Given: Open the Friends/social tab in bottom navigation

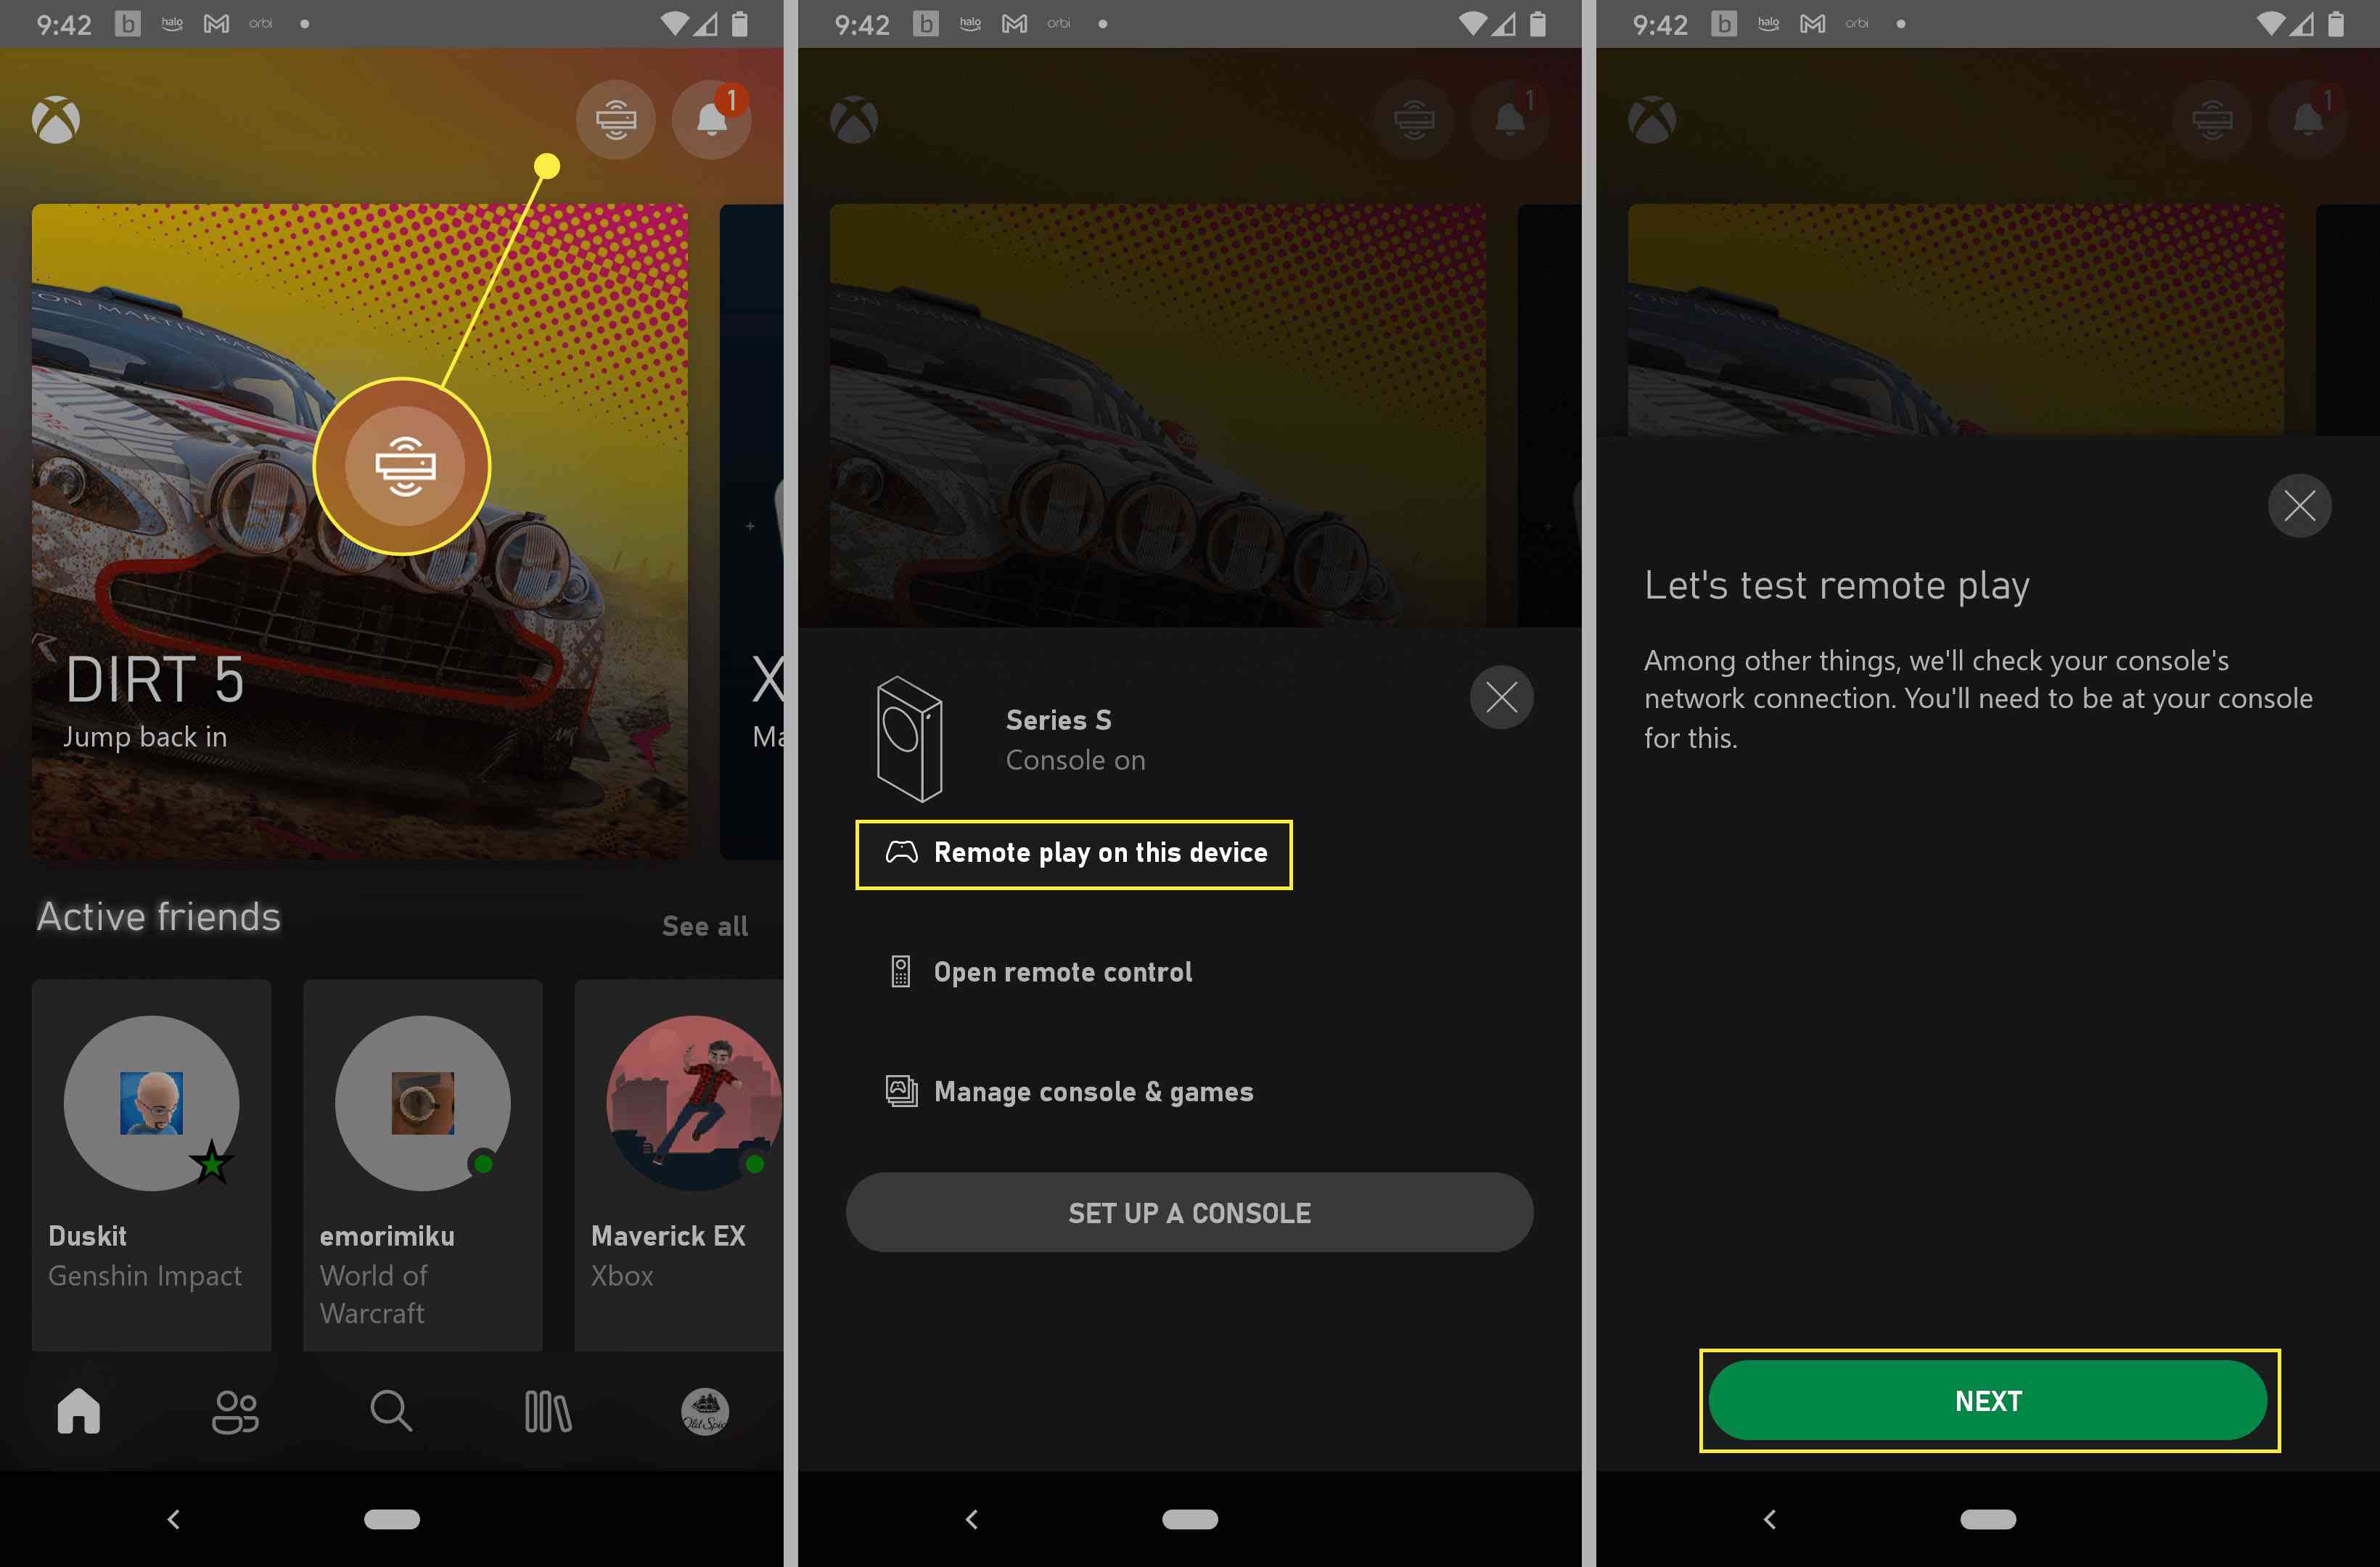Looking at the screenshot, I should coord(235,1411).
